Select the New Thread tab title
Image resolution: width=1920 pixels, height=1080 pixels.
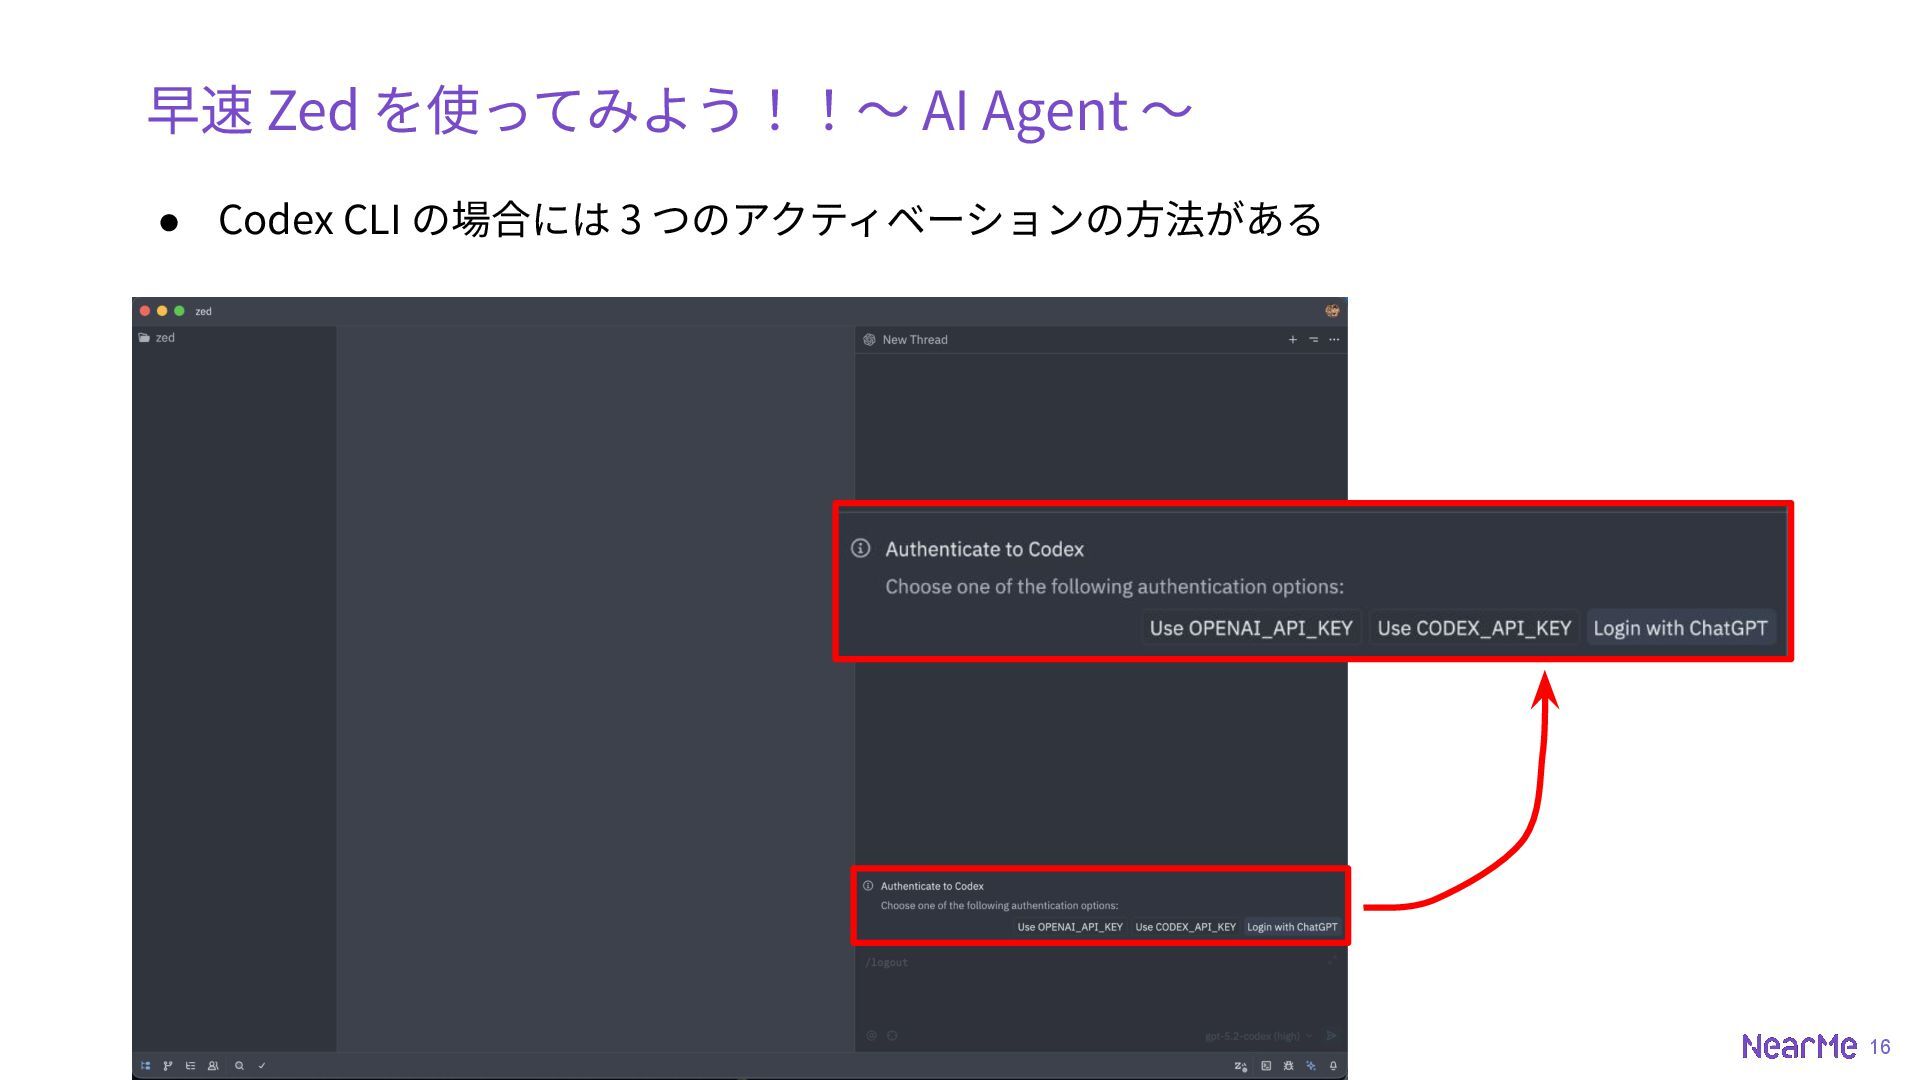(914, 340)
